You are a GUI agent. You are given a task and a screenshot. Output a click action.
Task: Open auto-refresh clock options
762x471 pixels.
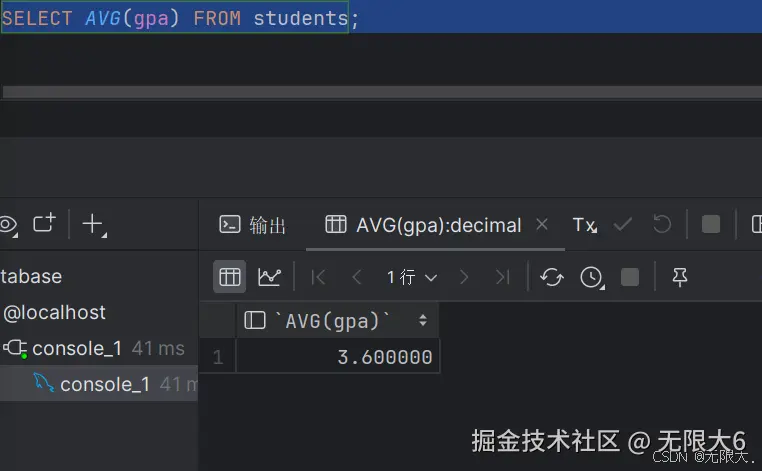(592, 278)
